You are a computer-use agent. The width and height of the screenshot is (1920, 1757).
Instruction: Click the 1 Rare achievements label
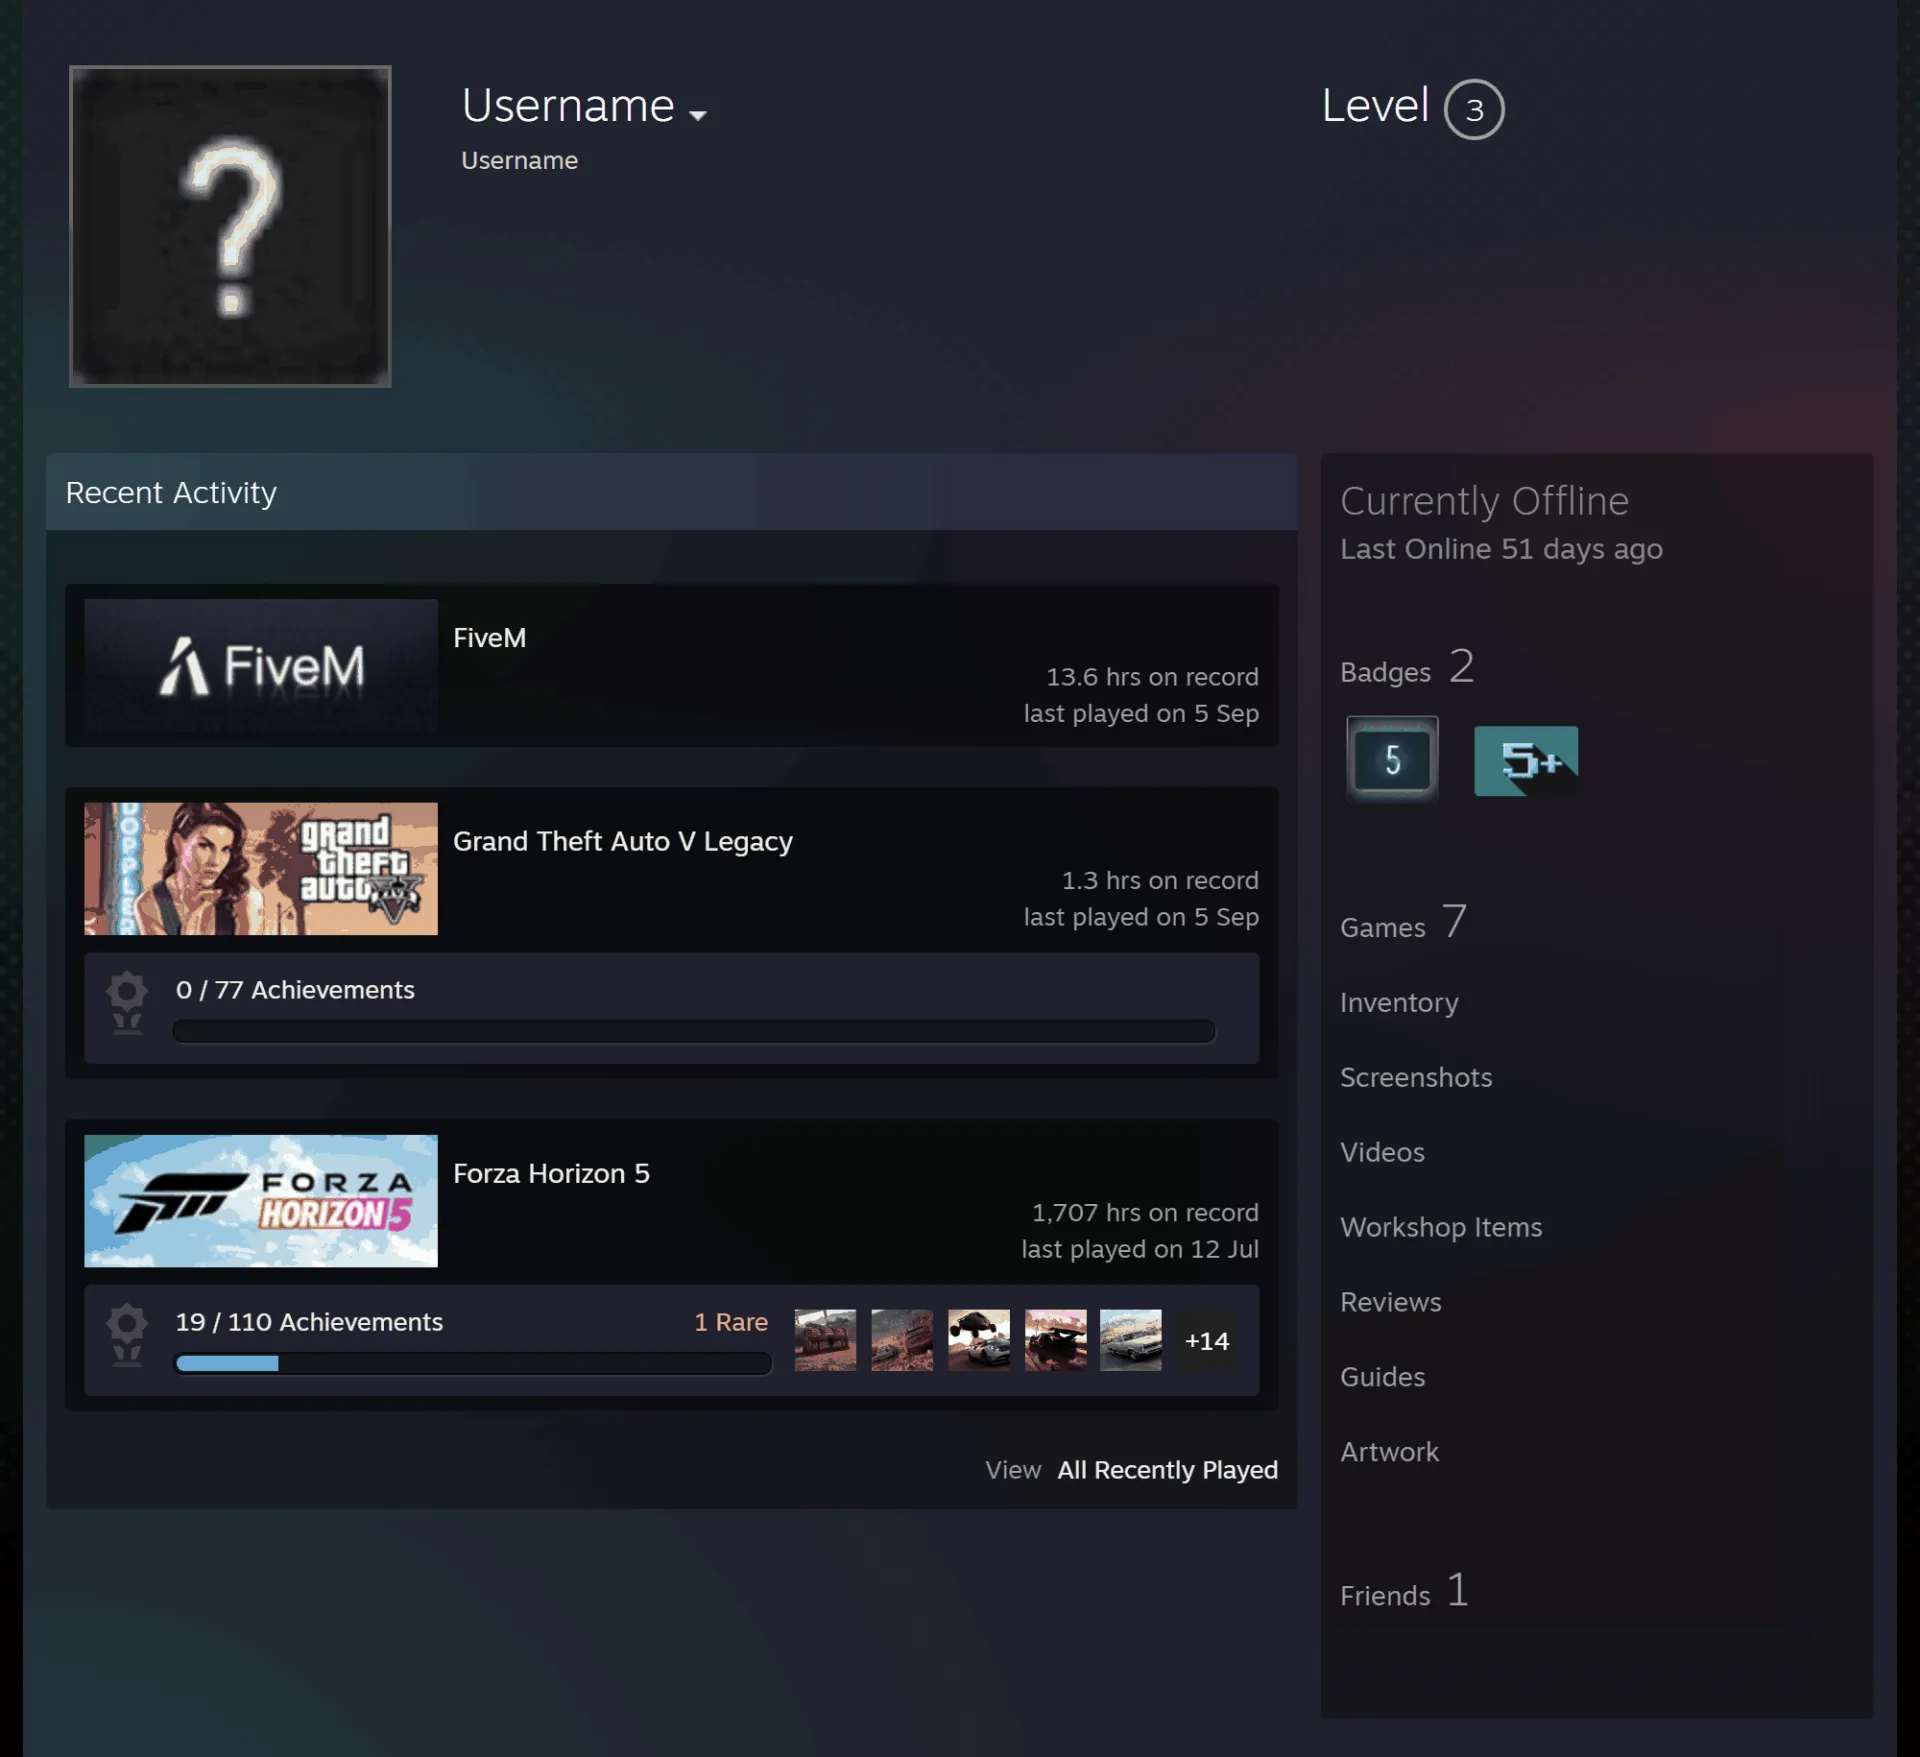(731, 1321)
